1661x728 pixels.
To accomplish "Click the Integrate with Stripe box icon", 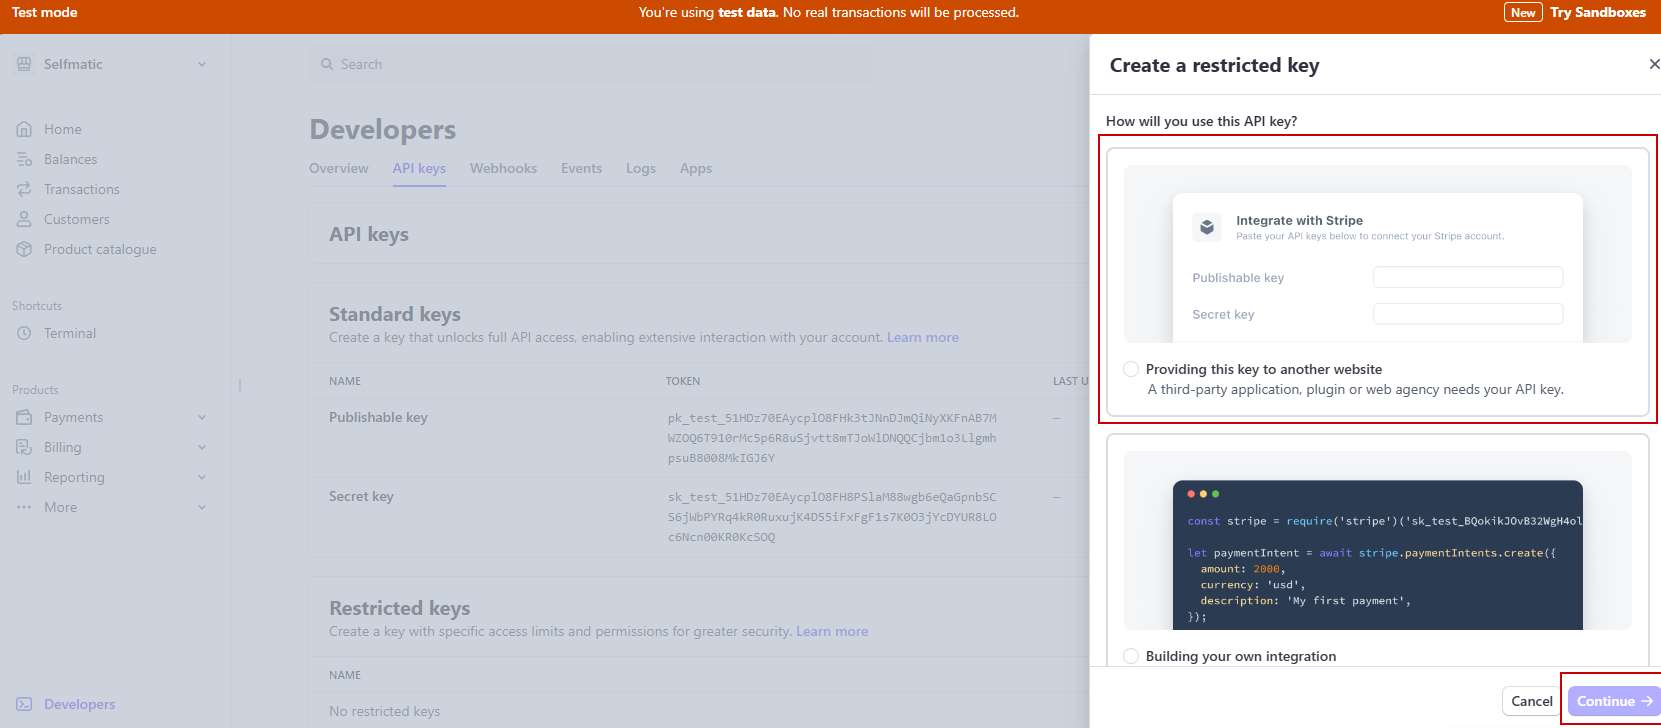I will click(1207, 227).
